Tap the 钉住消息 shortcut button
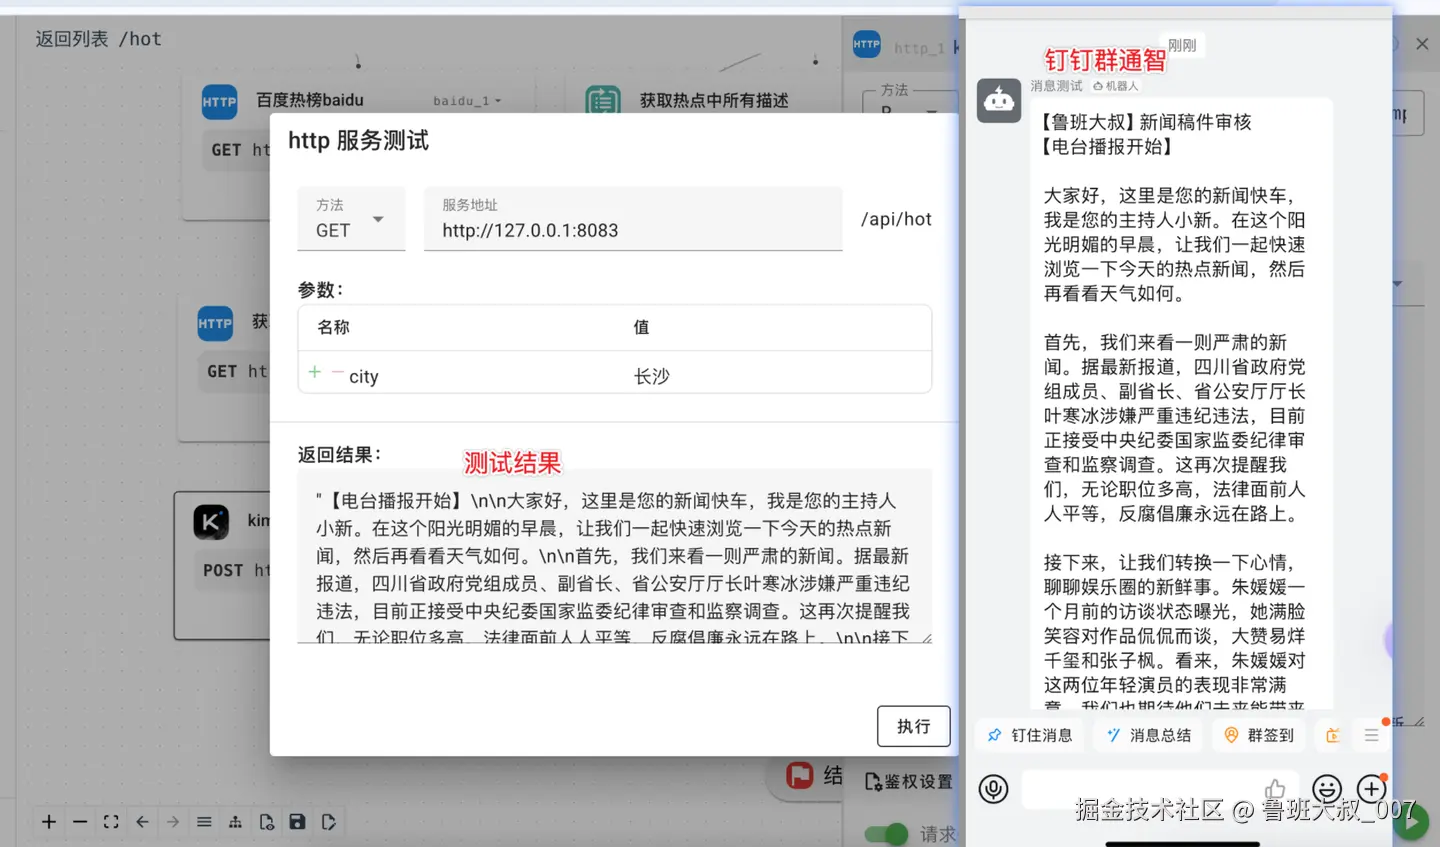This screenshot has height=847, width=1440. (1030, 735)
